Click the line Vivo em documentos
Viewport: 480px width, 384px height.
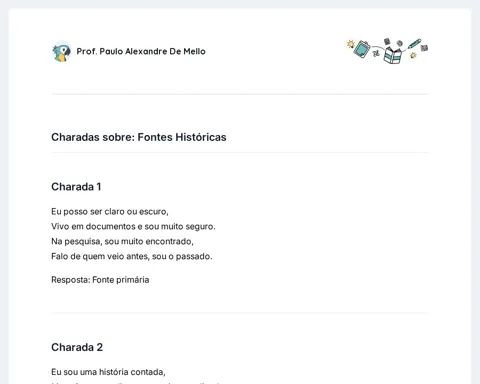click(133, 227)
